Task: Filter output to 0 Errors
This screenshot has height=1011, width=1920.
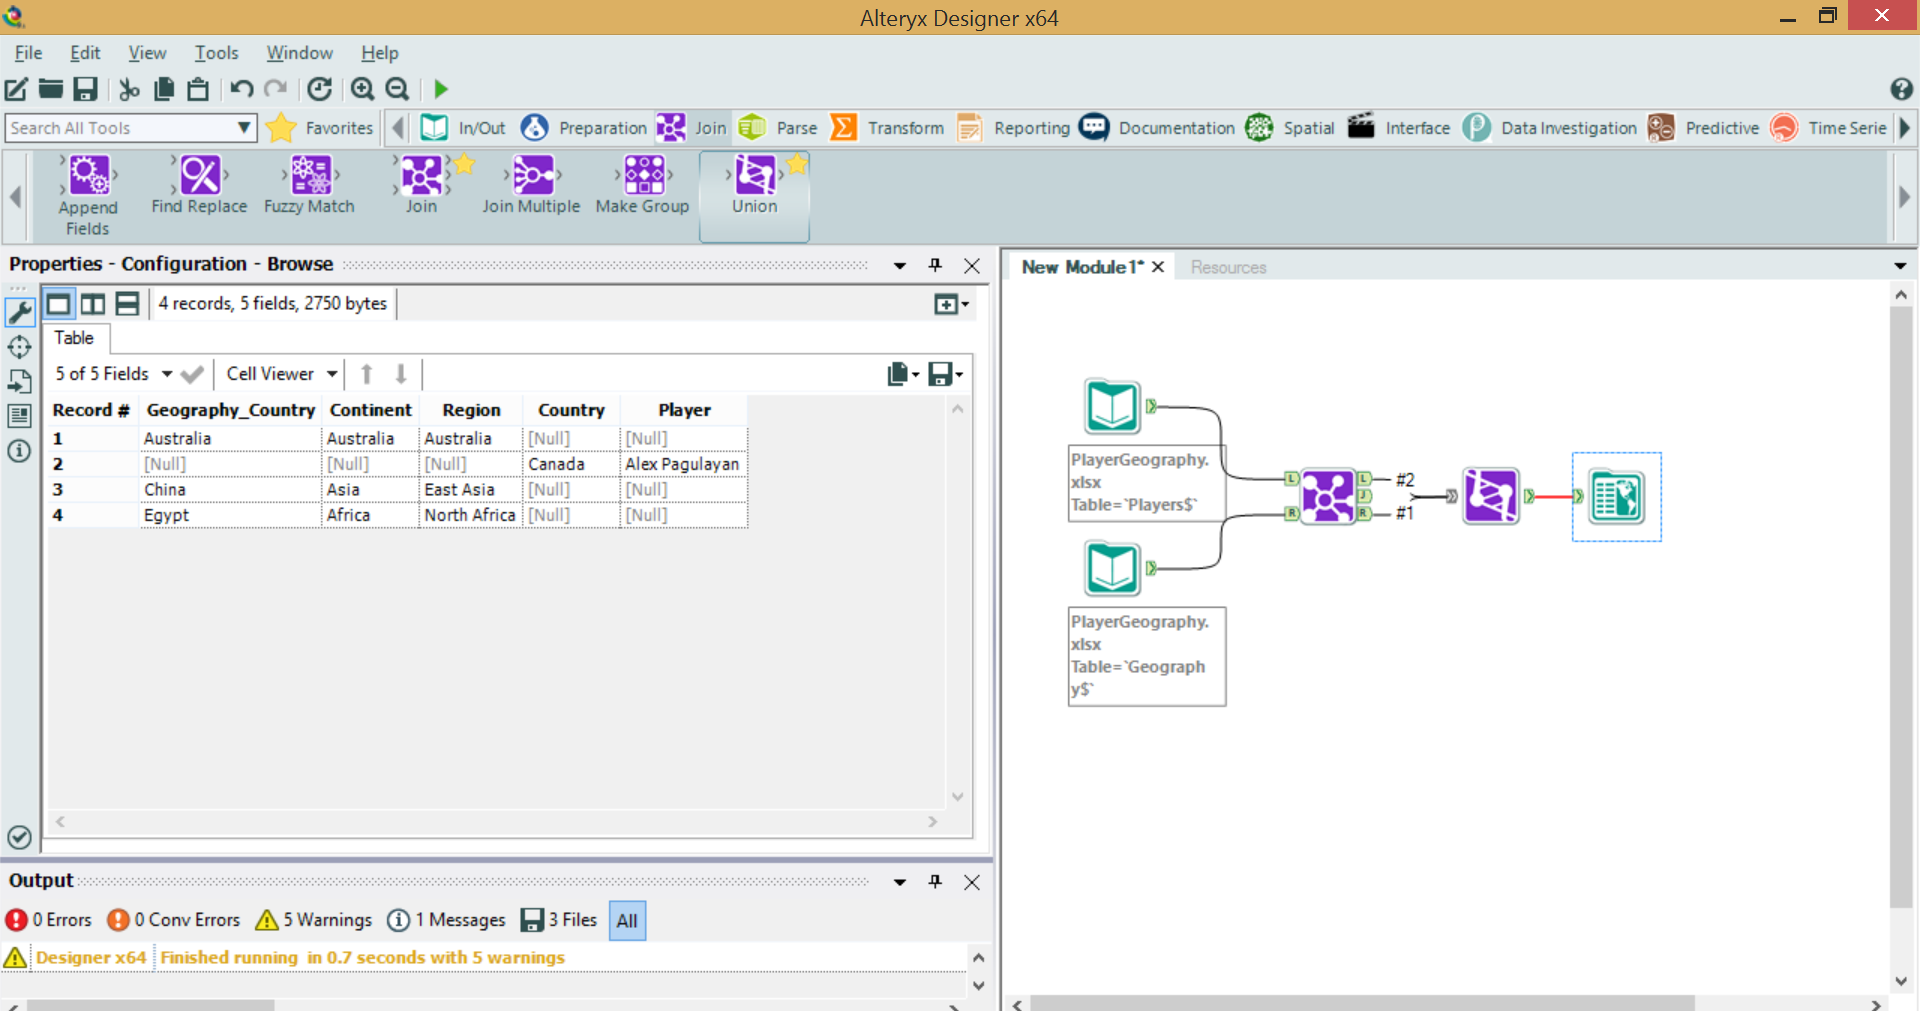Action: (49, 920)
